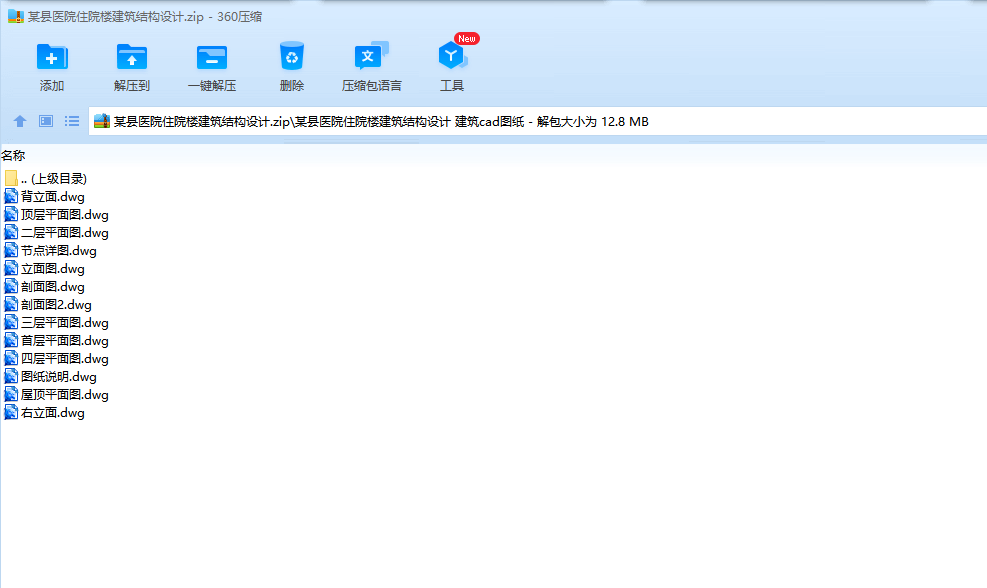Image resolution: width=987 pixels, height=588 pixels.
Task: Sort by the 名称 column header
Action: point(13,155)
